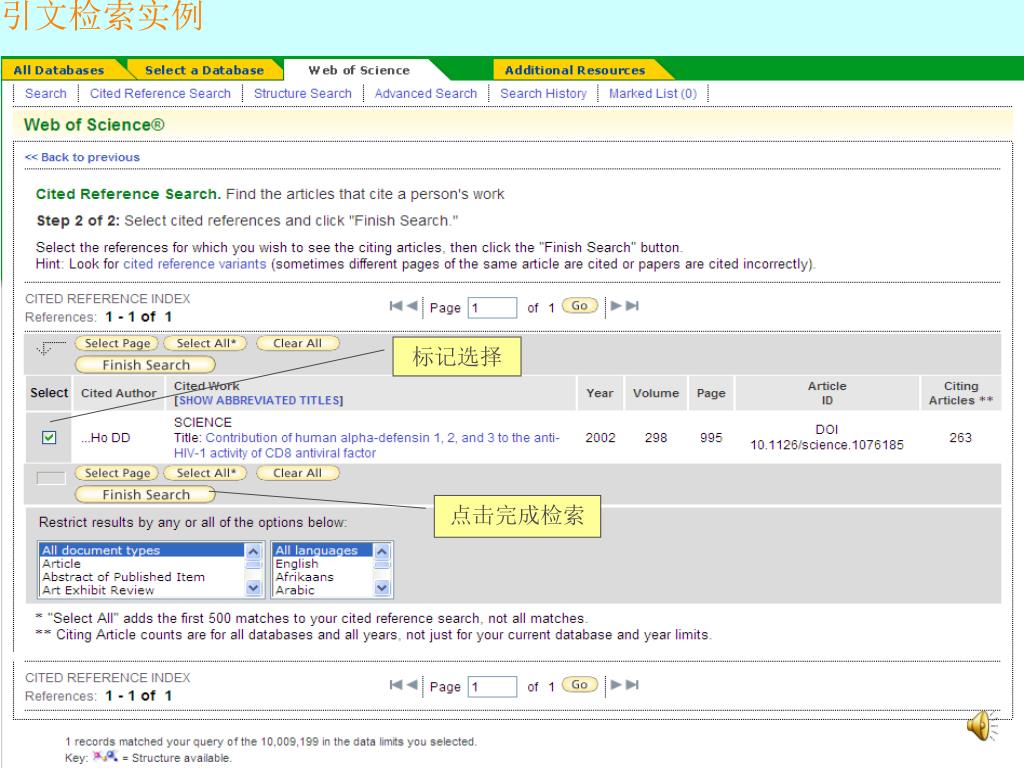The height and width of the screenshot is (768, 1024).
Task: Click cited author ...Ho DD
Action: [106, 438]
